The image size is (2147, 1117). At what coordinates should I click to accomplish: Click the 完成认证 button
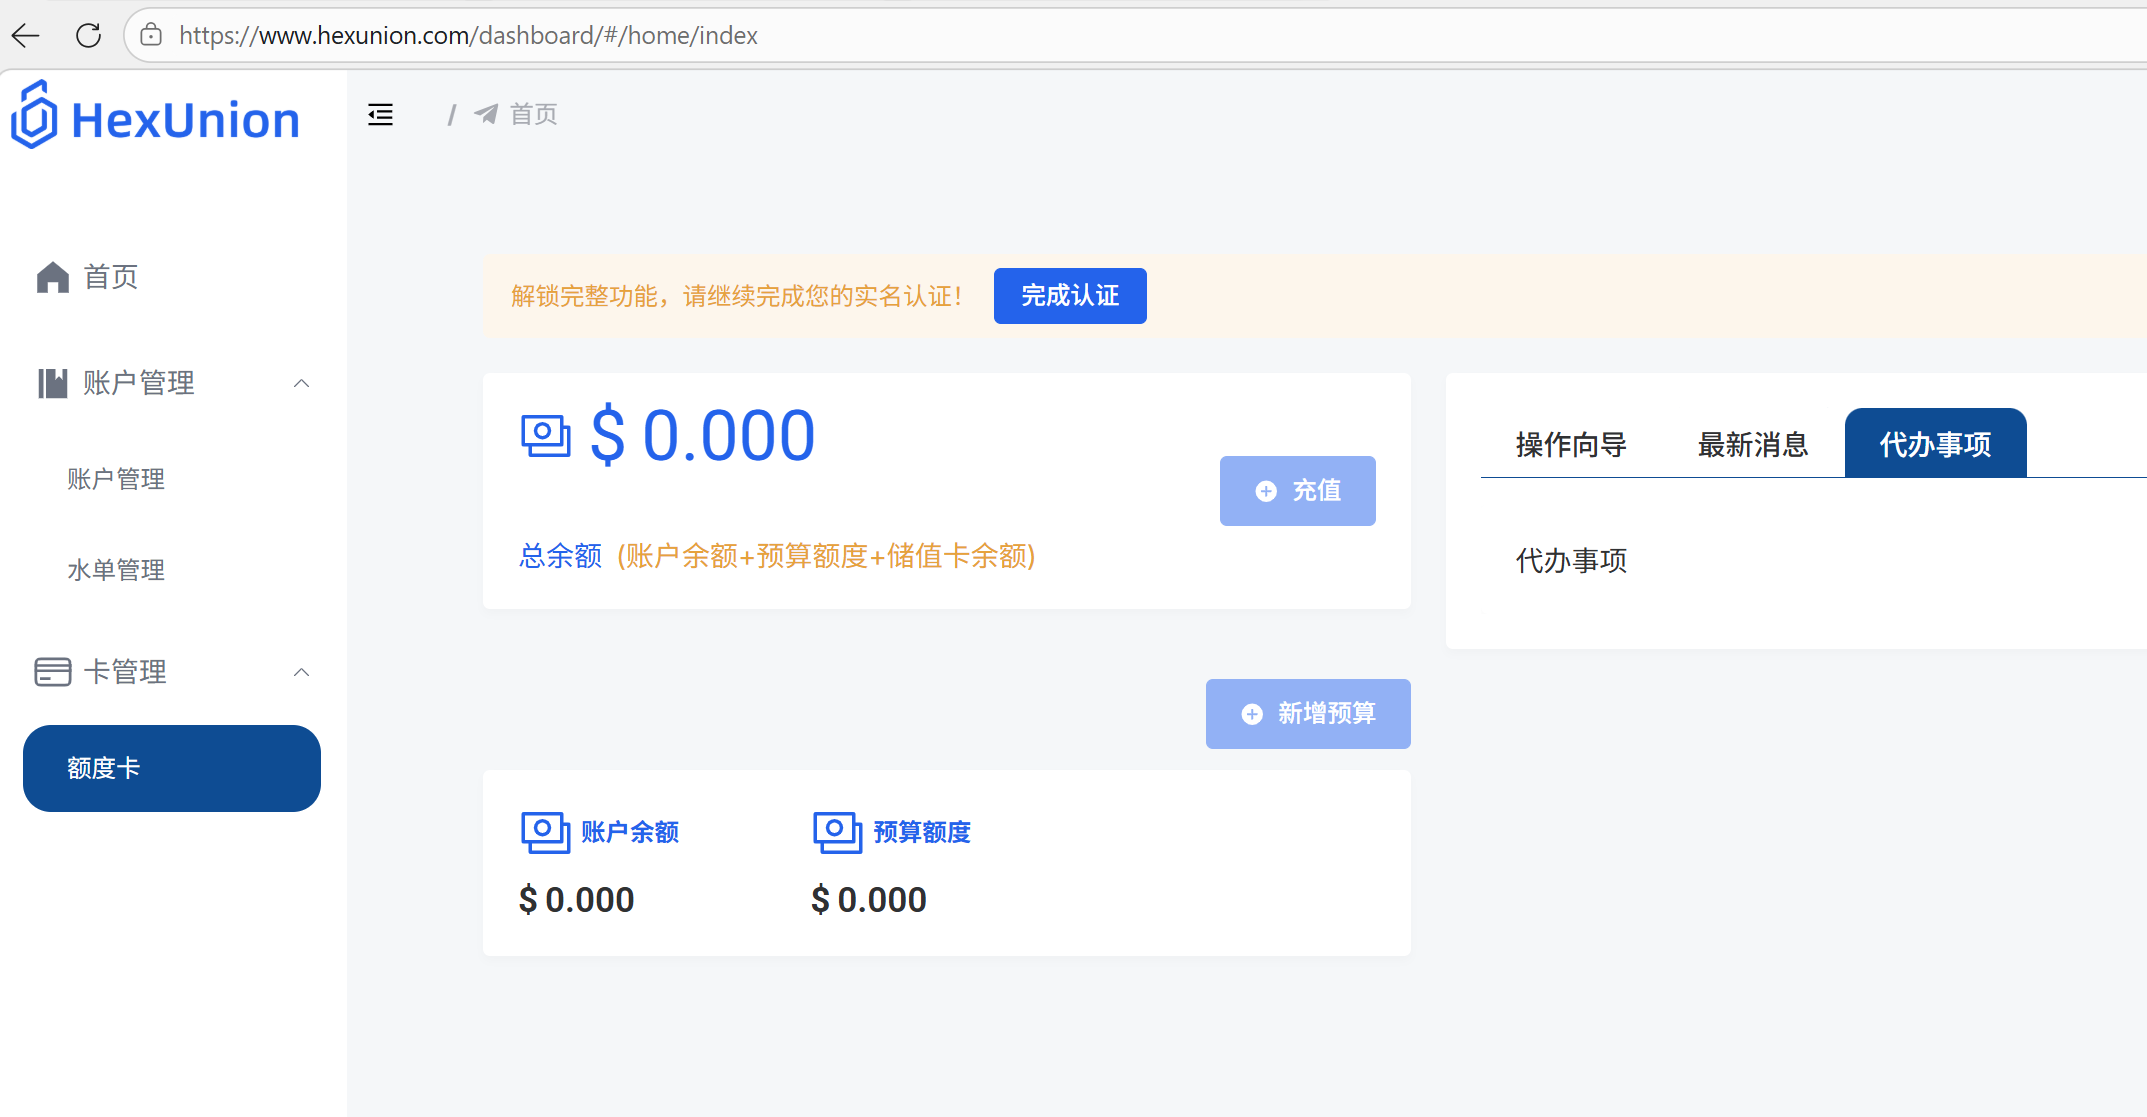point(1069,296)
